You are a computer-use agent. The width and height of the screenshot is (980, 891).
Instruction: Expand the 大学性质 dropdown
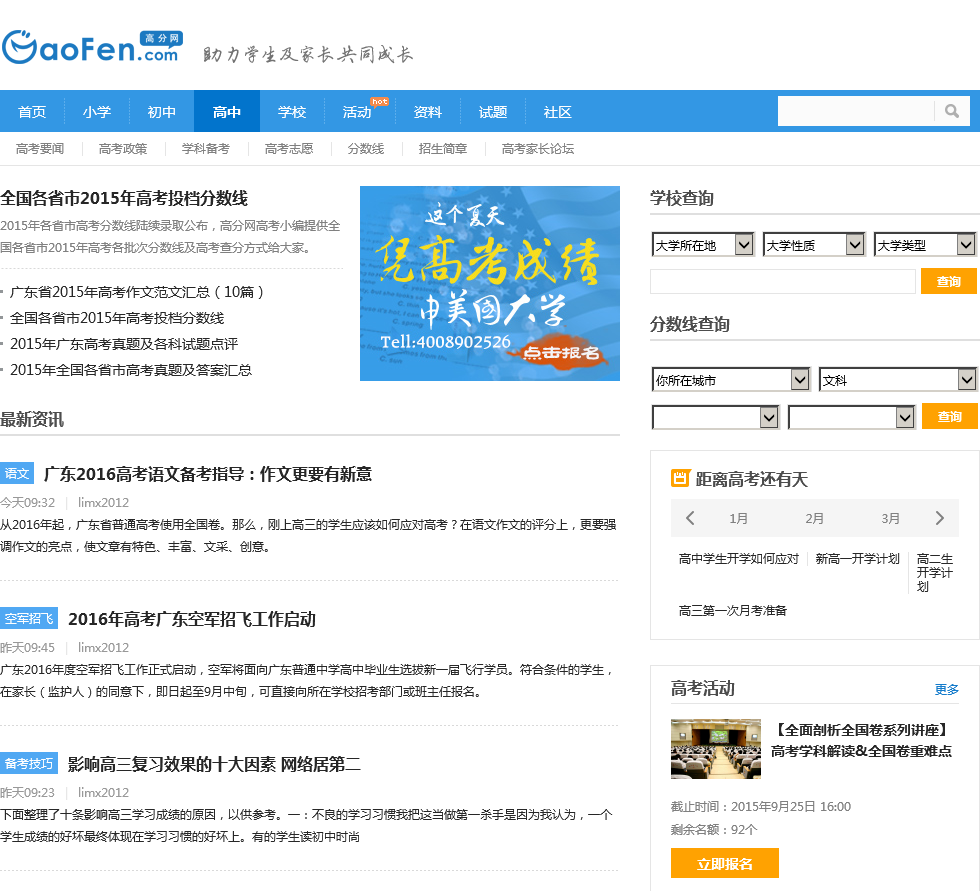(814, 245)
